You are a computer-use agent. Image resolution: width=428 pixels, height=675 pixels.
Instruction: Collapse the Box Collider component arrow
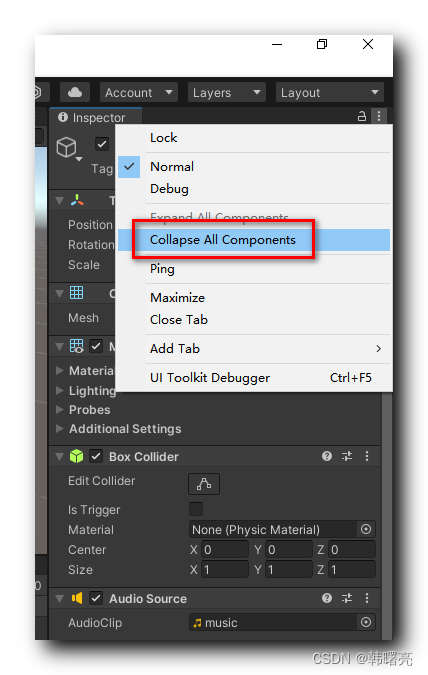[x=60, y=456]
